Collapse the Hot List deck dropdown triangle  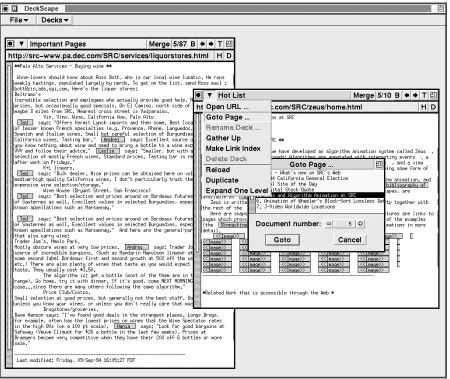(x=209, y=95)
